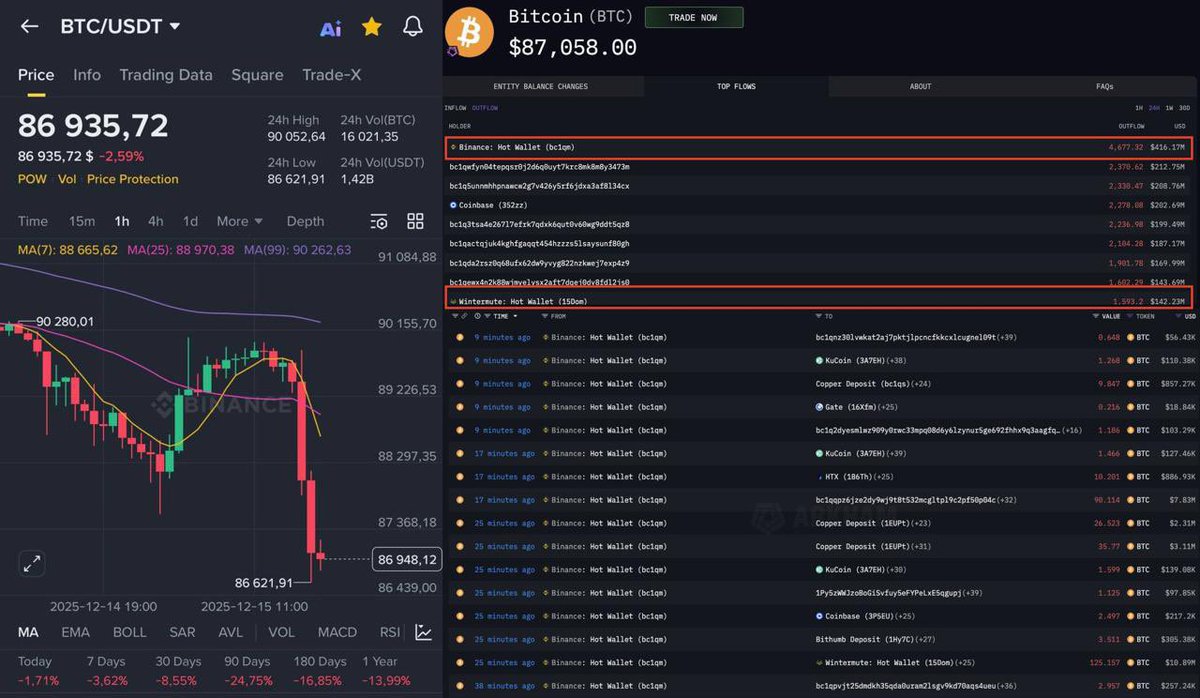Open the Gate (16Xfm) recipient entry
Screen dimensions: 1200x698
pyautogui.click(x=855, y=407)
